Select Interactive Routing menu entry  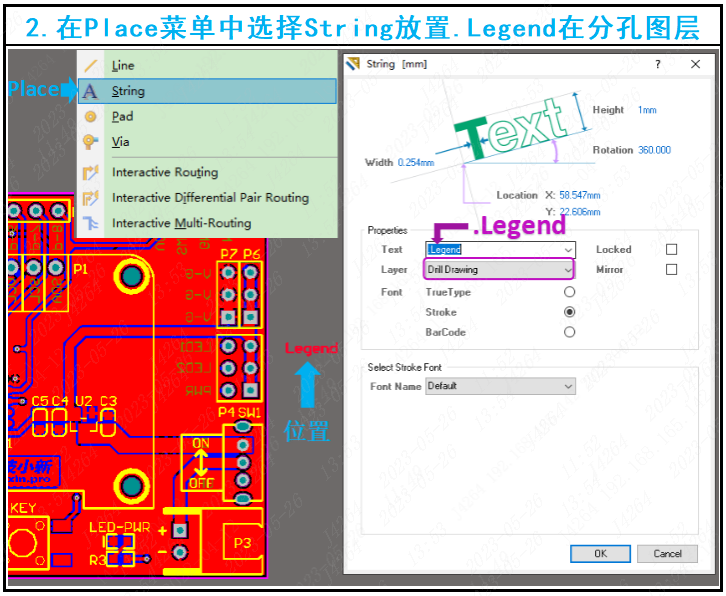click(165, 172)
